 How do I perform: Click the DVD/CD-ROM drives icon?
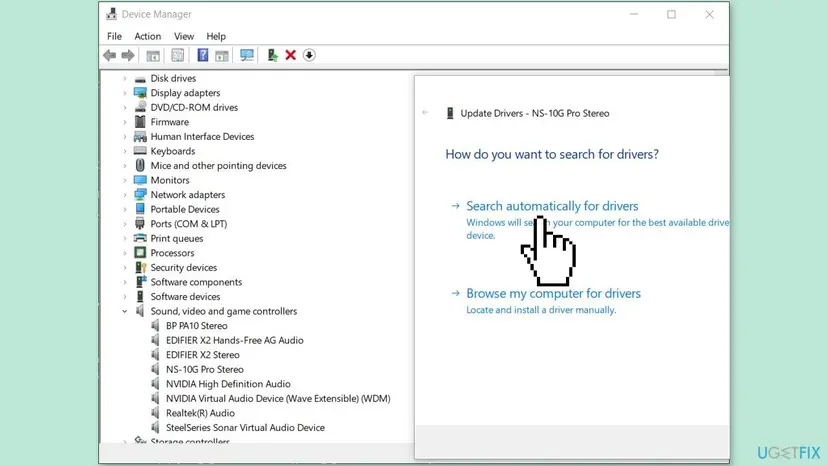[x=140, y=107]
